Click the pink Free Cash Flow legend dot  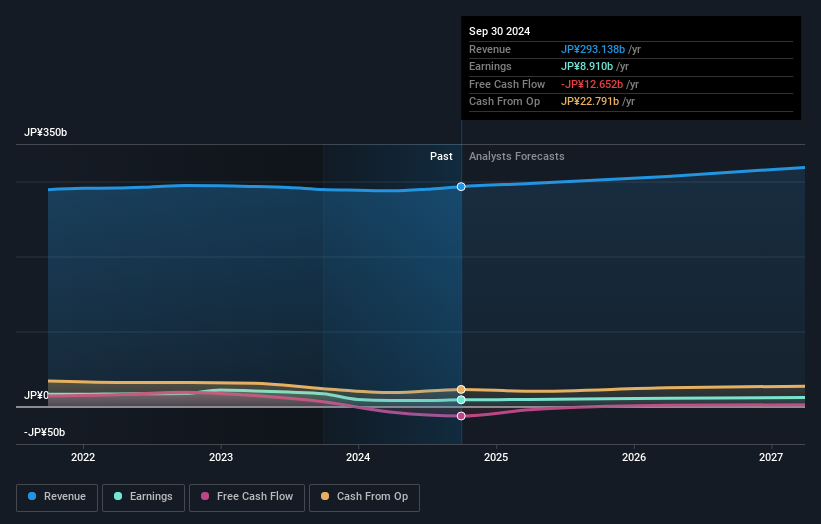[205, 496]
